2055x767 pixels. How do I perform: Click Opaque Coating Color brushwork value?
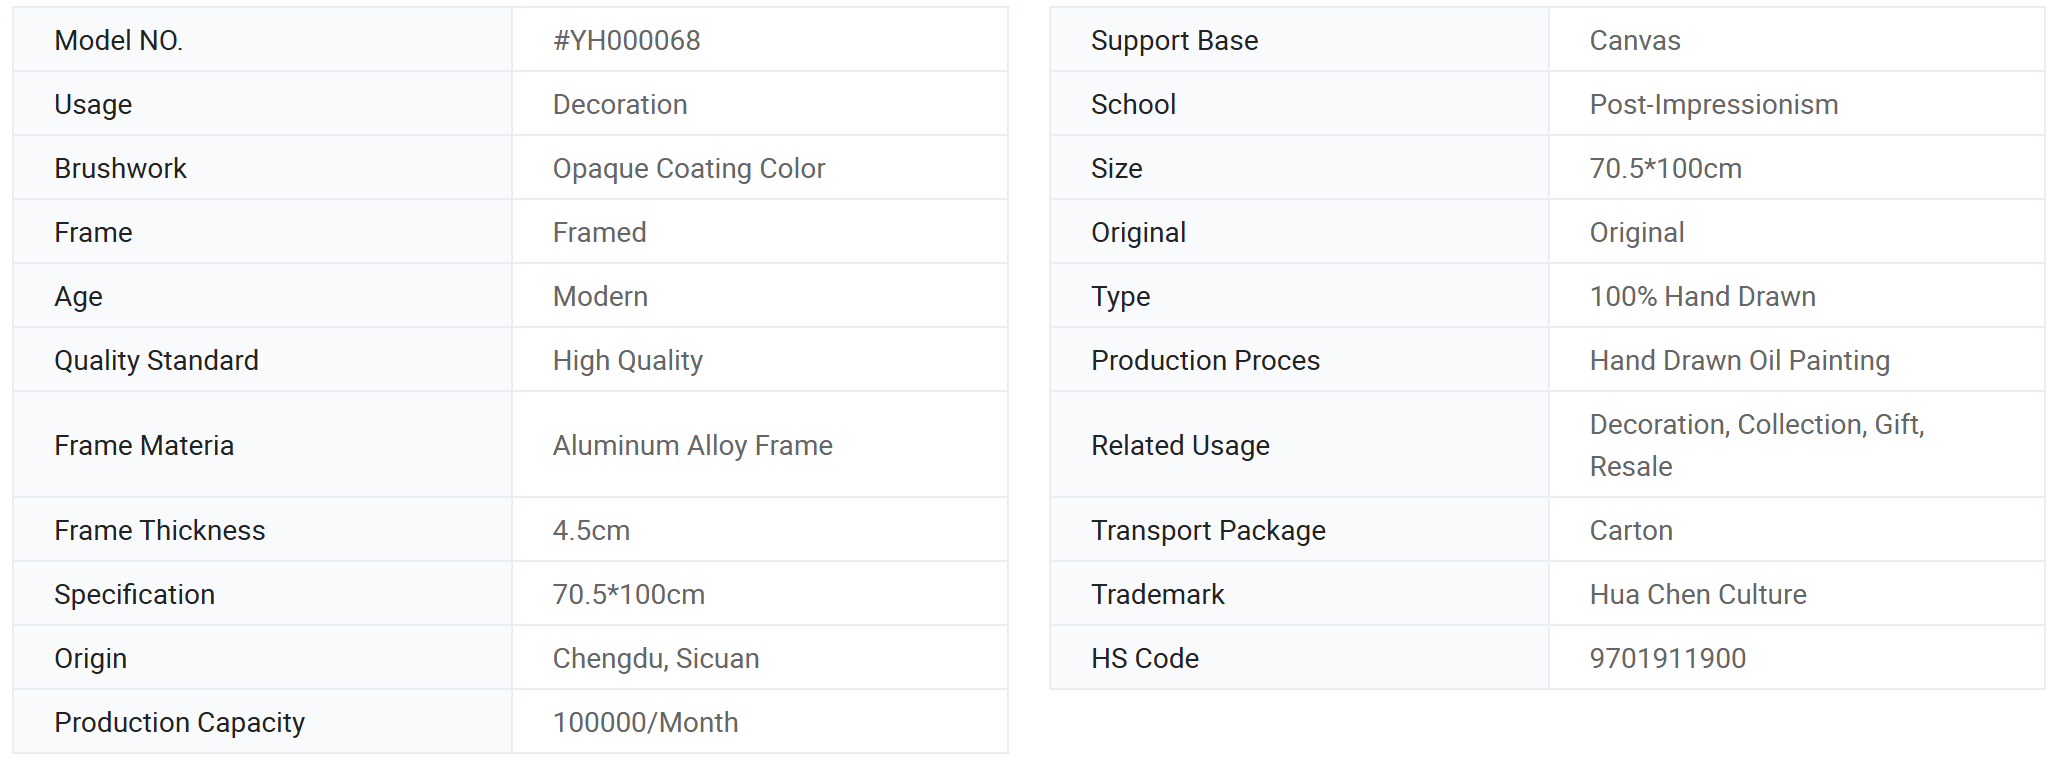pyautogui.click(x=689, y=169)
